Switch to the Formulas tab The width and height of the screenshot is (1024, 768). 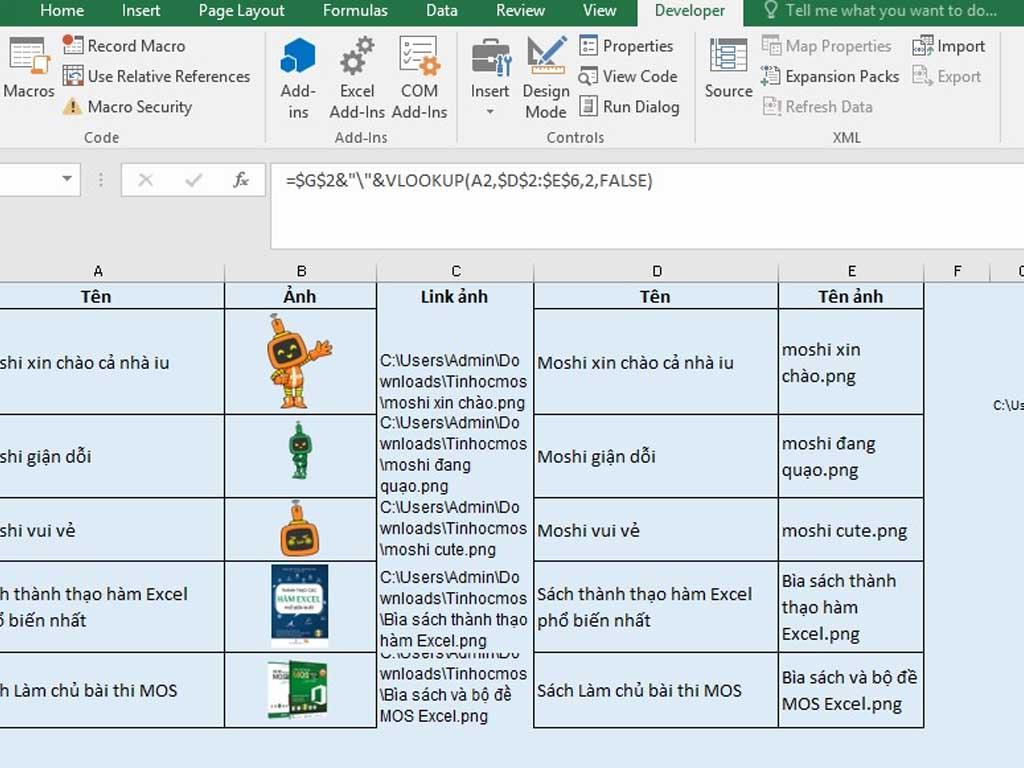point(355,11)
